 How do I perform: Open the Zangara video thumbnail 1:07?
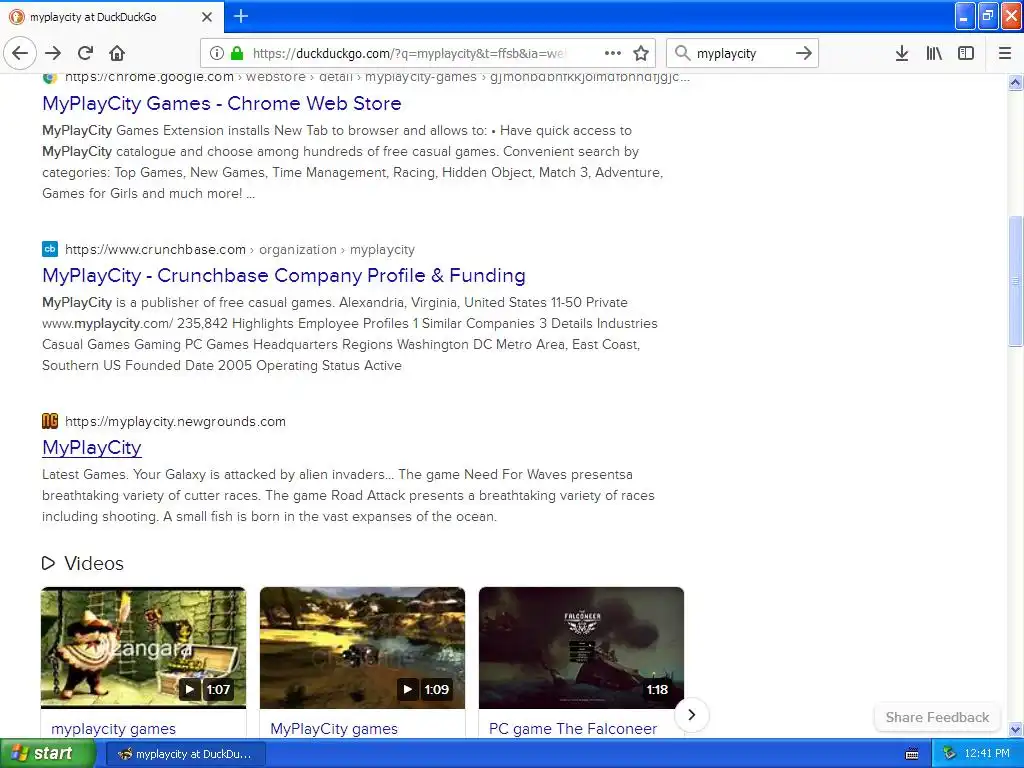(x=144, y=647)
